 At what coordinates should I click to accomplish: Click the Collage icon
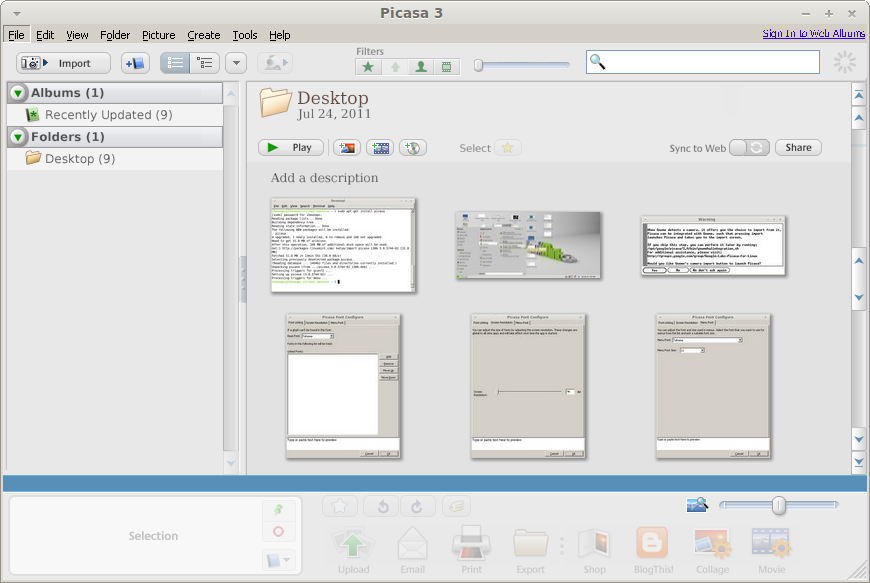point(712,550)
